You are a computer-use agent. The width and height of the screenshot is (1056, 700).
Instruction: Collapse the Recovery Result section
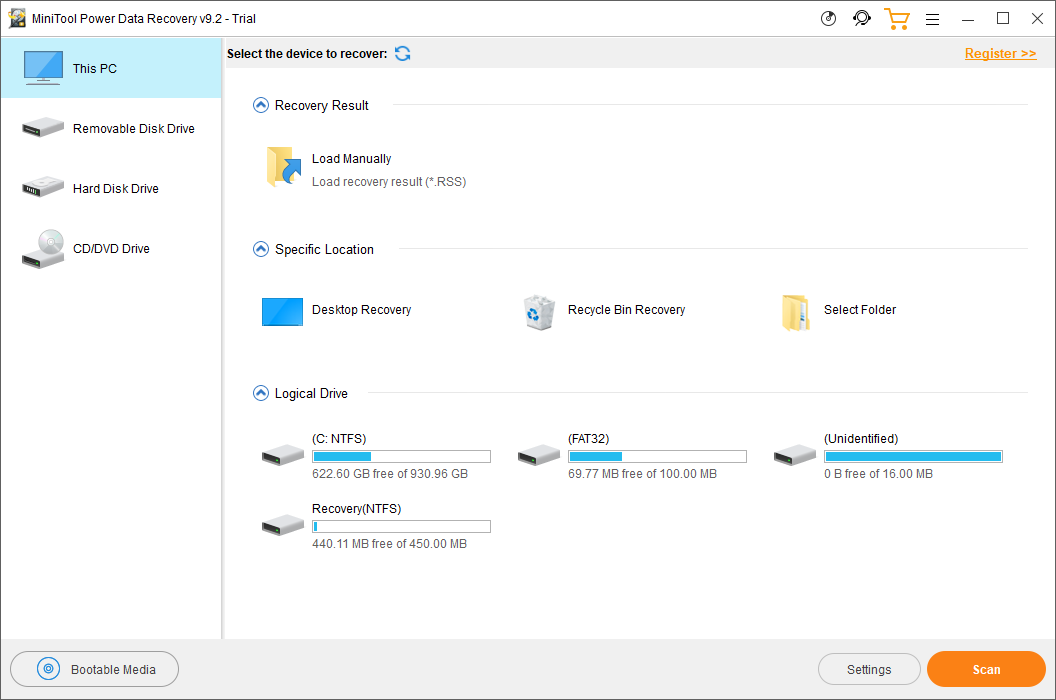pyautogui.click(x=261, y=105)
